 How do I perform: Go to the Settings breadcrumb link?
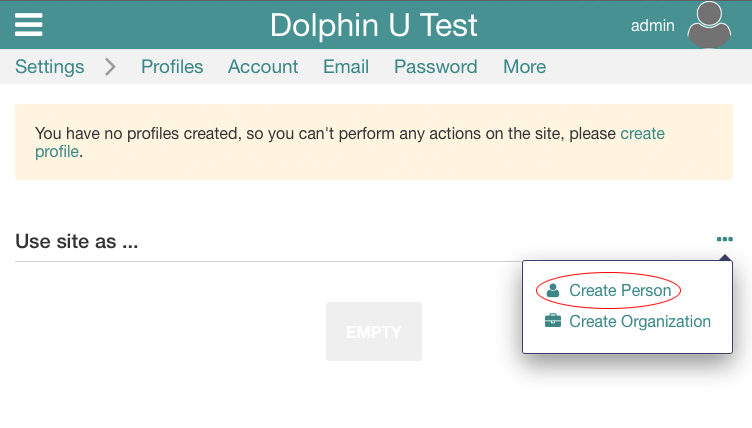point(50,67)
